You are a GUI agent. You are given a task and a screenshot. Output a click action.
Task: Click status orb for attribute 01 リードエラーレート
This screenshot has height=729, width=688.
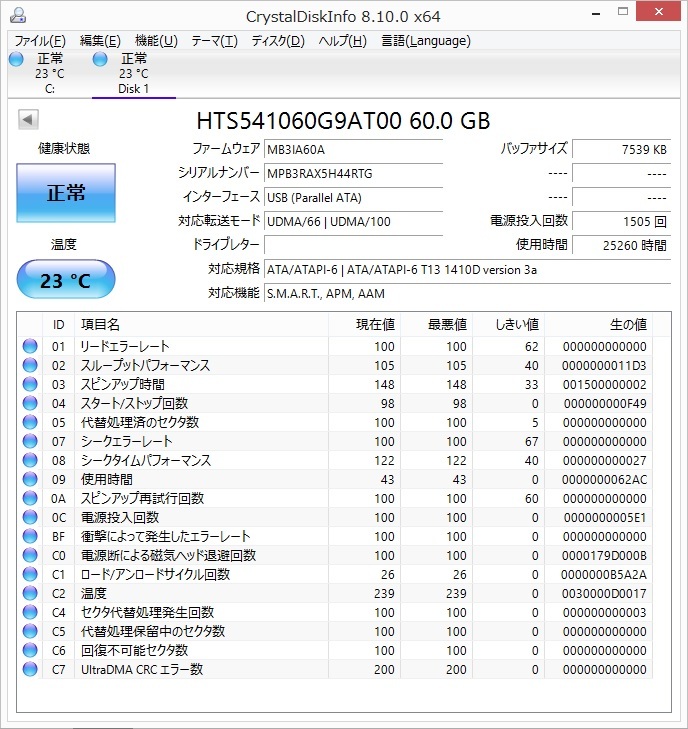30,346
